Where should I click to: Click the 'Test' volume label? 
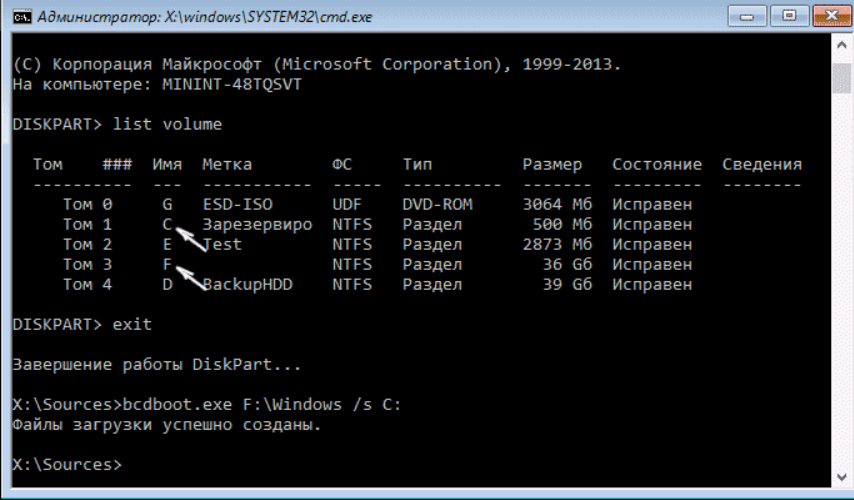click(222, 244)
